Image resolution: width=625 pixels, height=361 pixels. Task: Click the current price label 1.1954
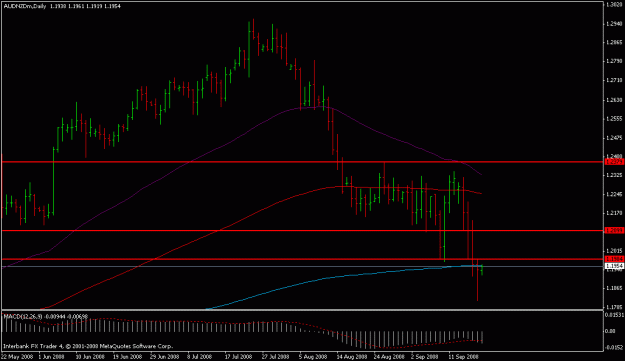[614, 266]
